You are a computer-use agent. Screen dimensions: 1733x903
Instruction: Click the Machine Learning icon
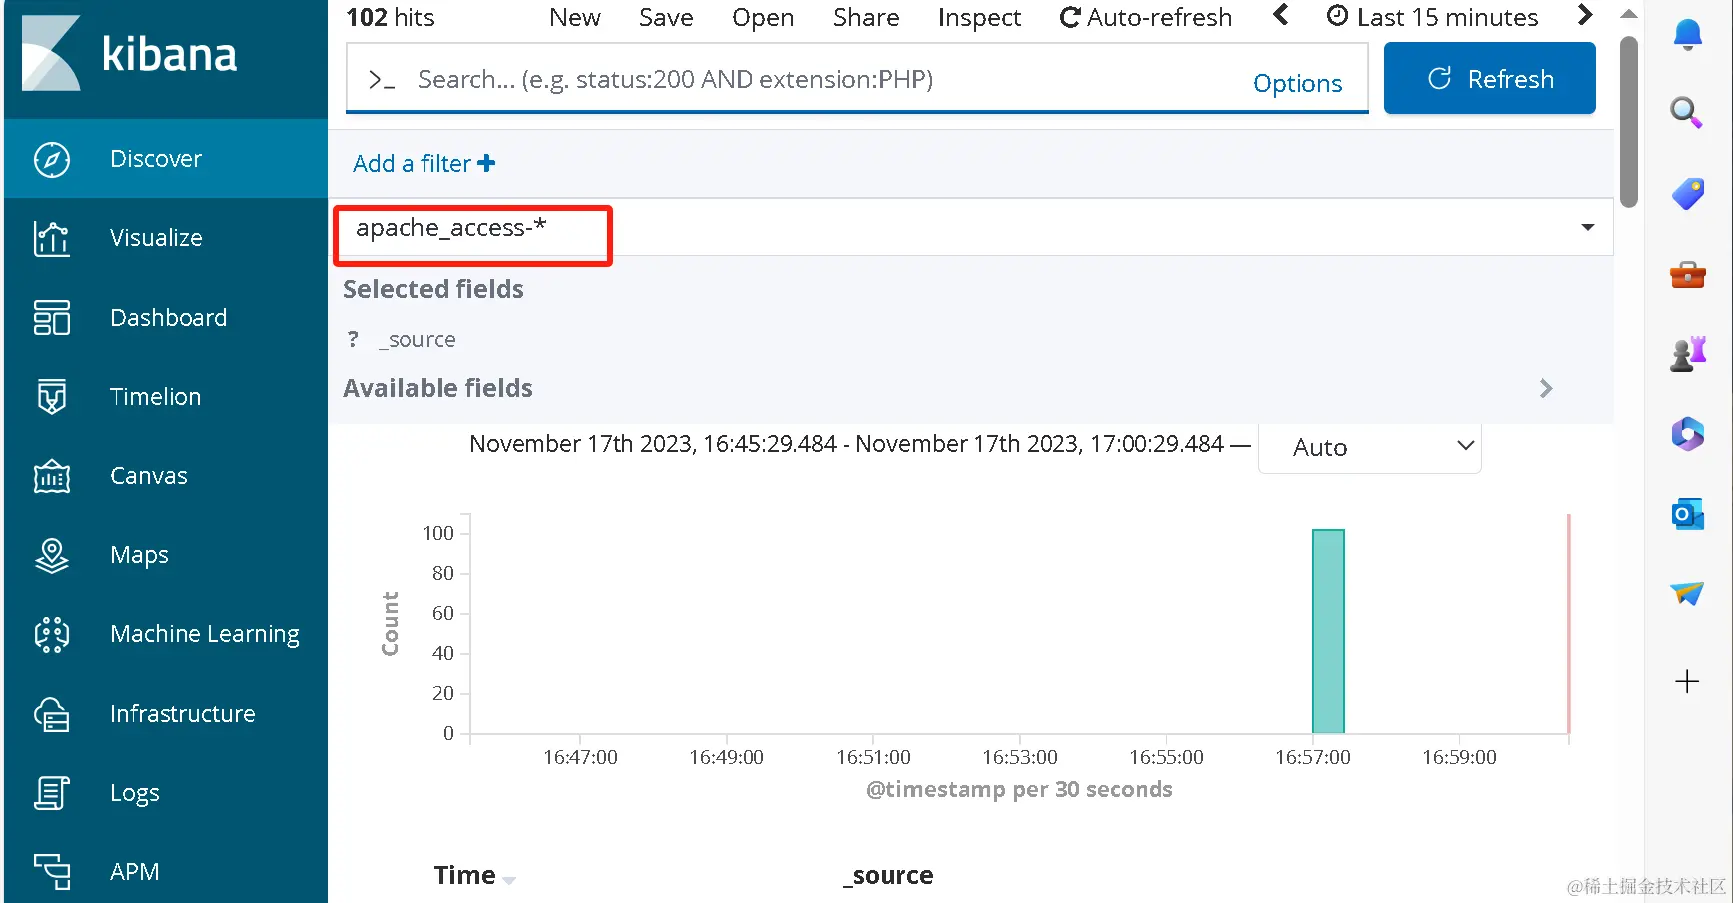tap(52, 634)
